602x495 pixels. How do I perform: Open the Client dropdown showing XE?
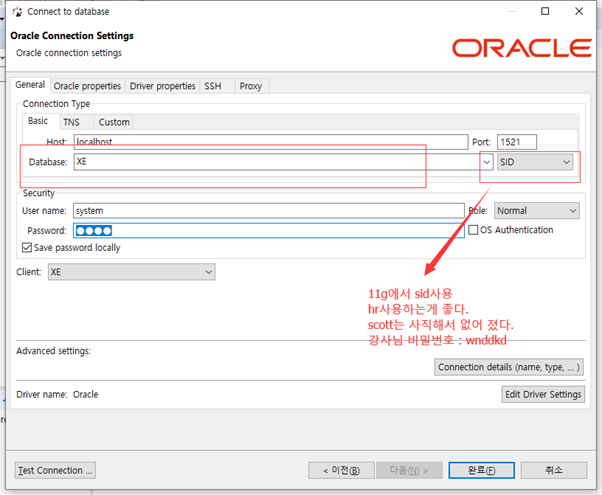(131, 272)
